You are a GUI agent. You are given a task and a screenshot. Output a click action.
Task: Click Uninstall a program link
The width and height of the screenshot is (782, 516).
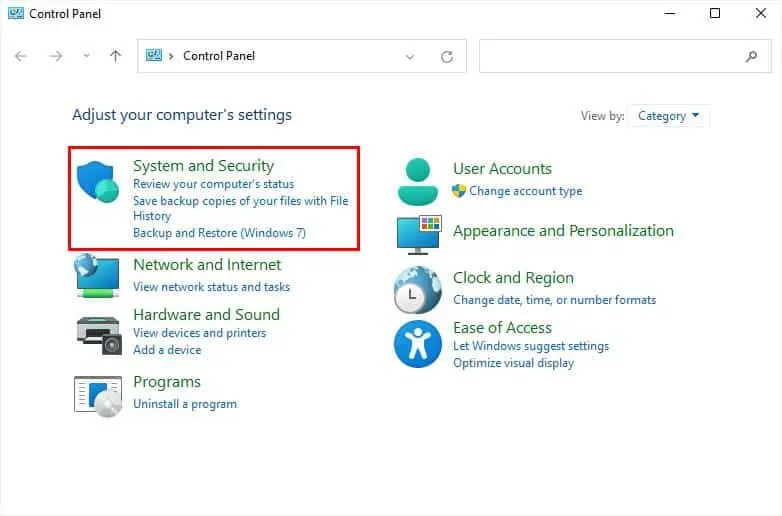(185, 404)
